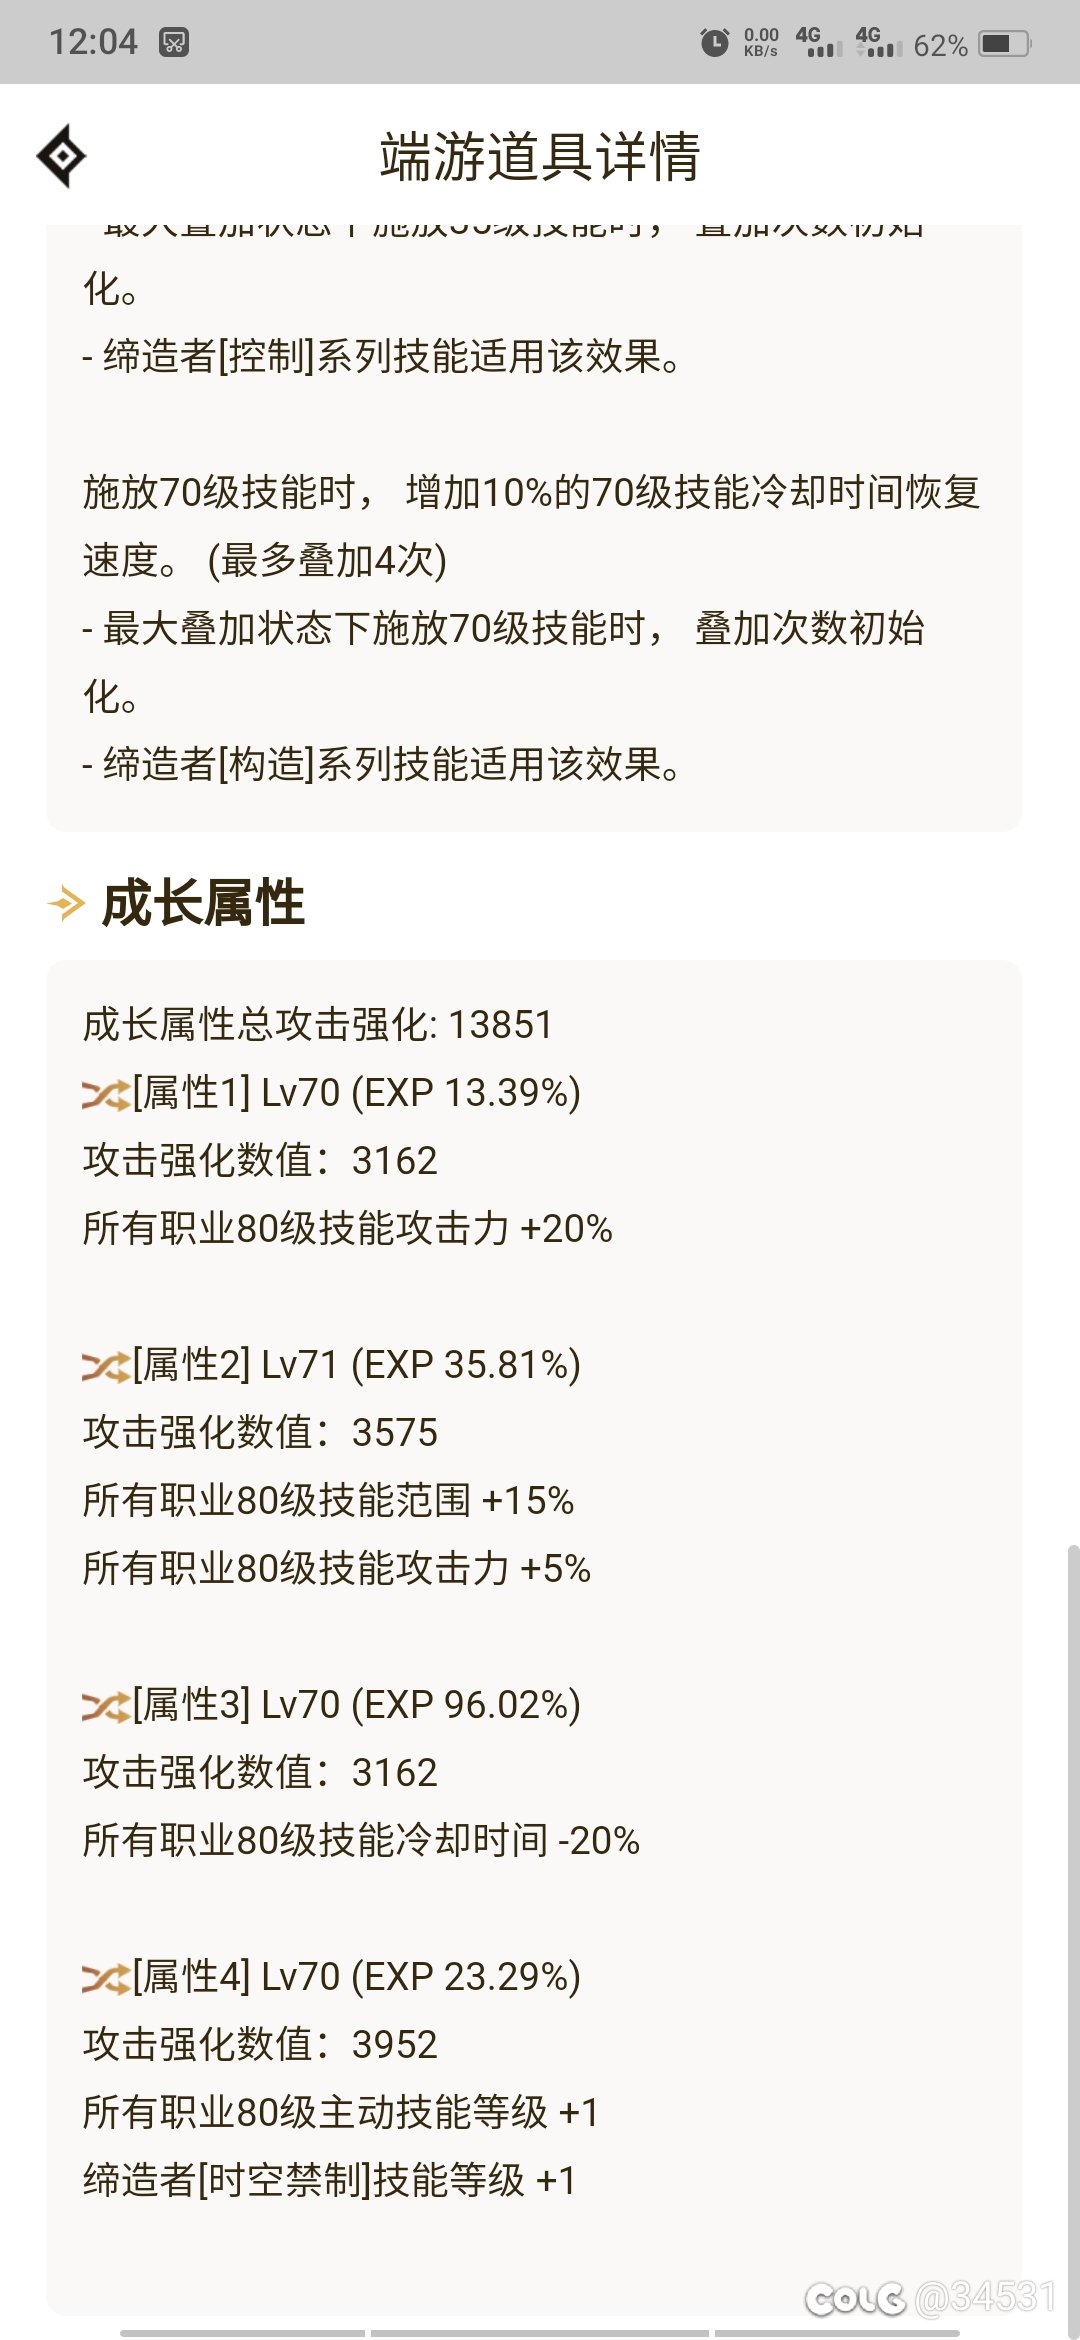Tap 所有职业80级技能冷却时间 -20% text
The image size is (1080, 2340).
pyautogui.click(x=361, y=1841)
